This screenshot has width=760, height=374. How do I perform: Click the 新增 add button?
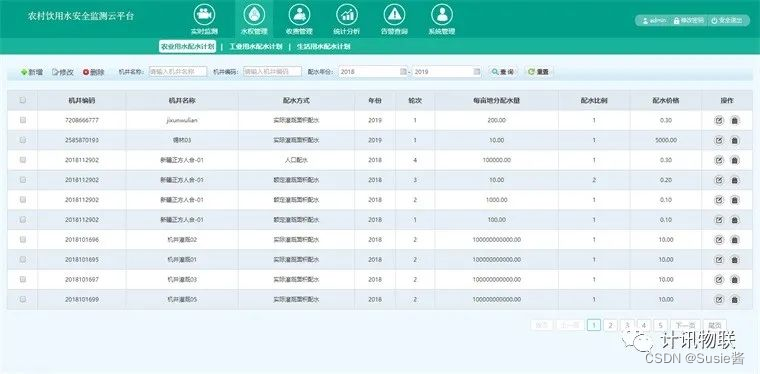point(32,72)
